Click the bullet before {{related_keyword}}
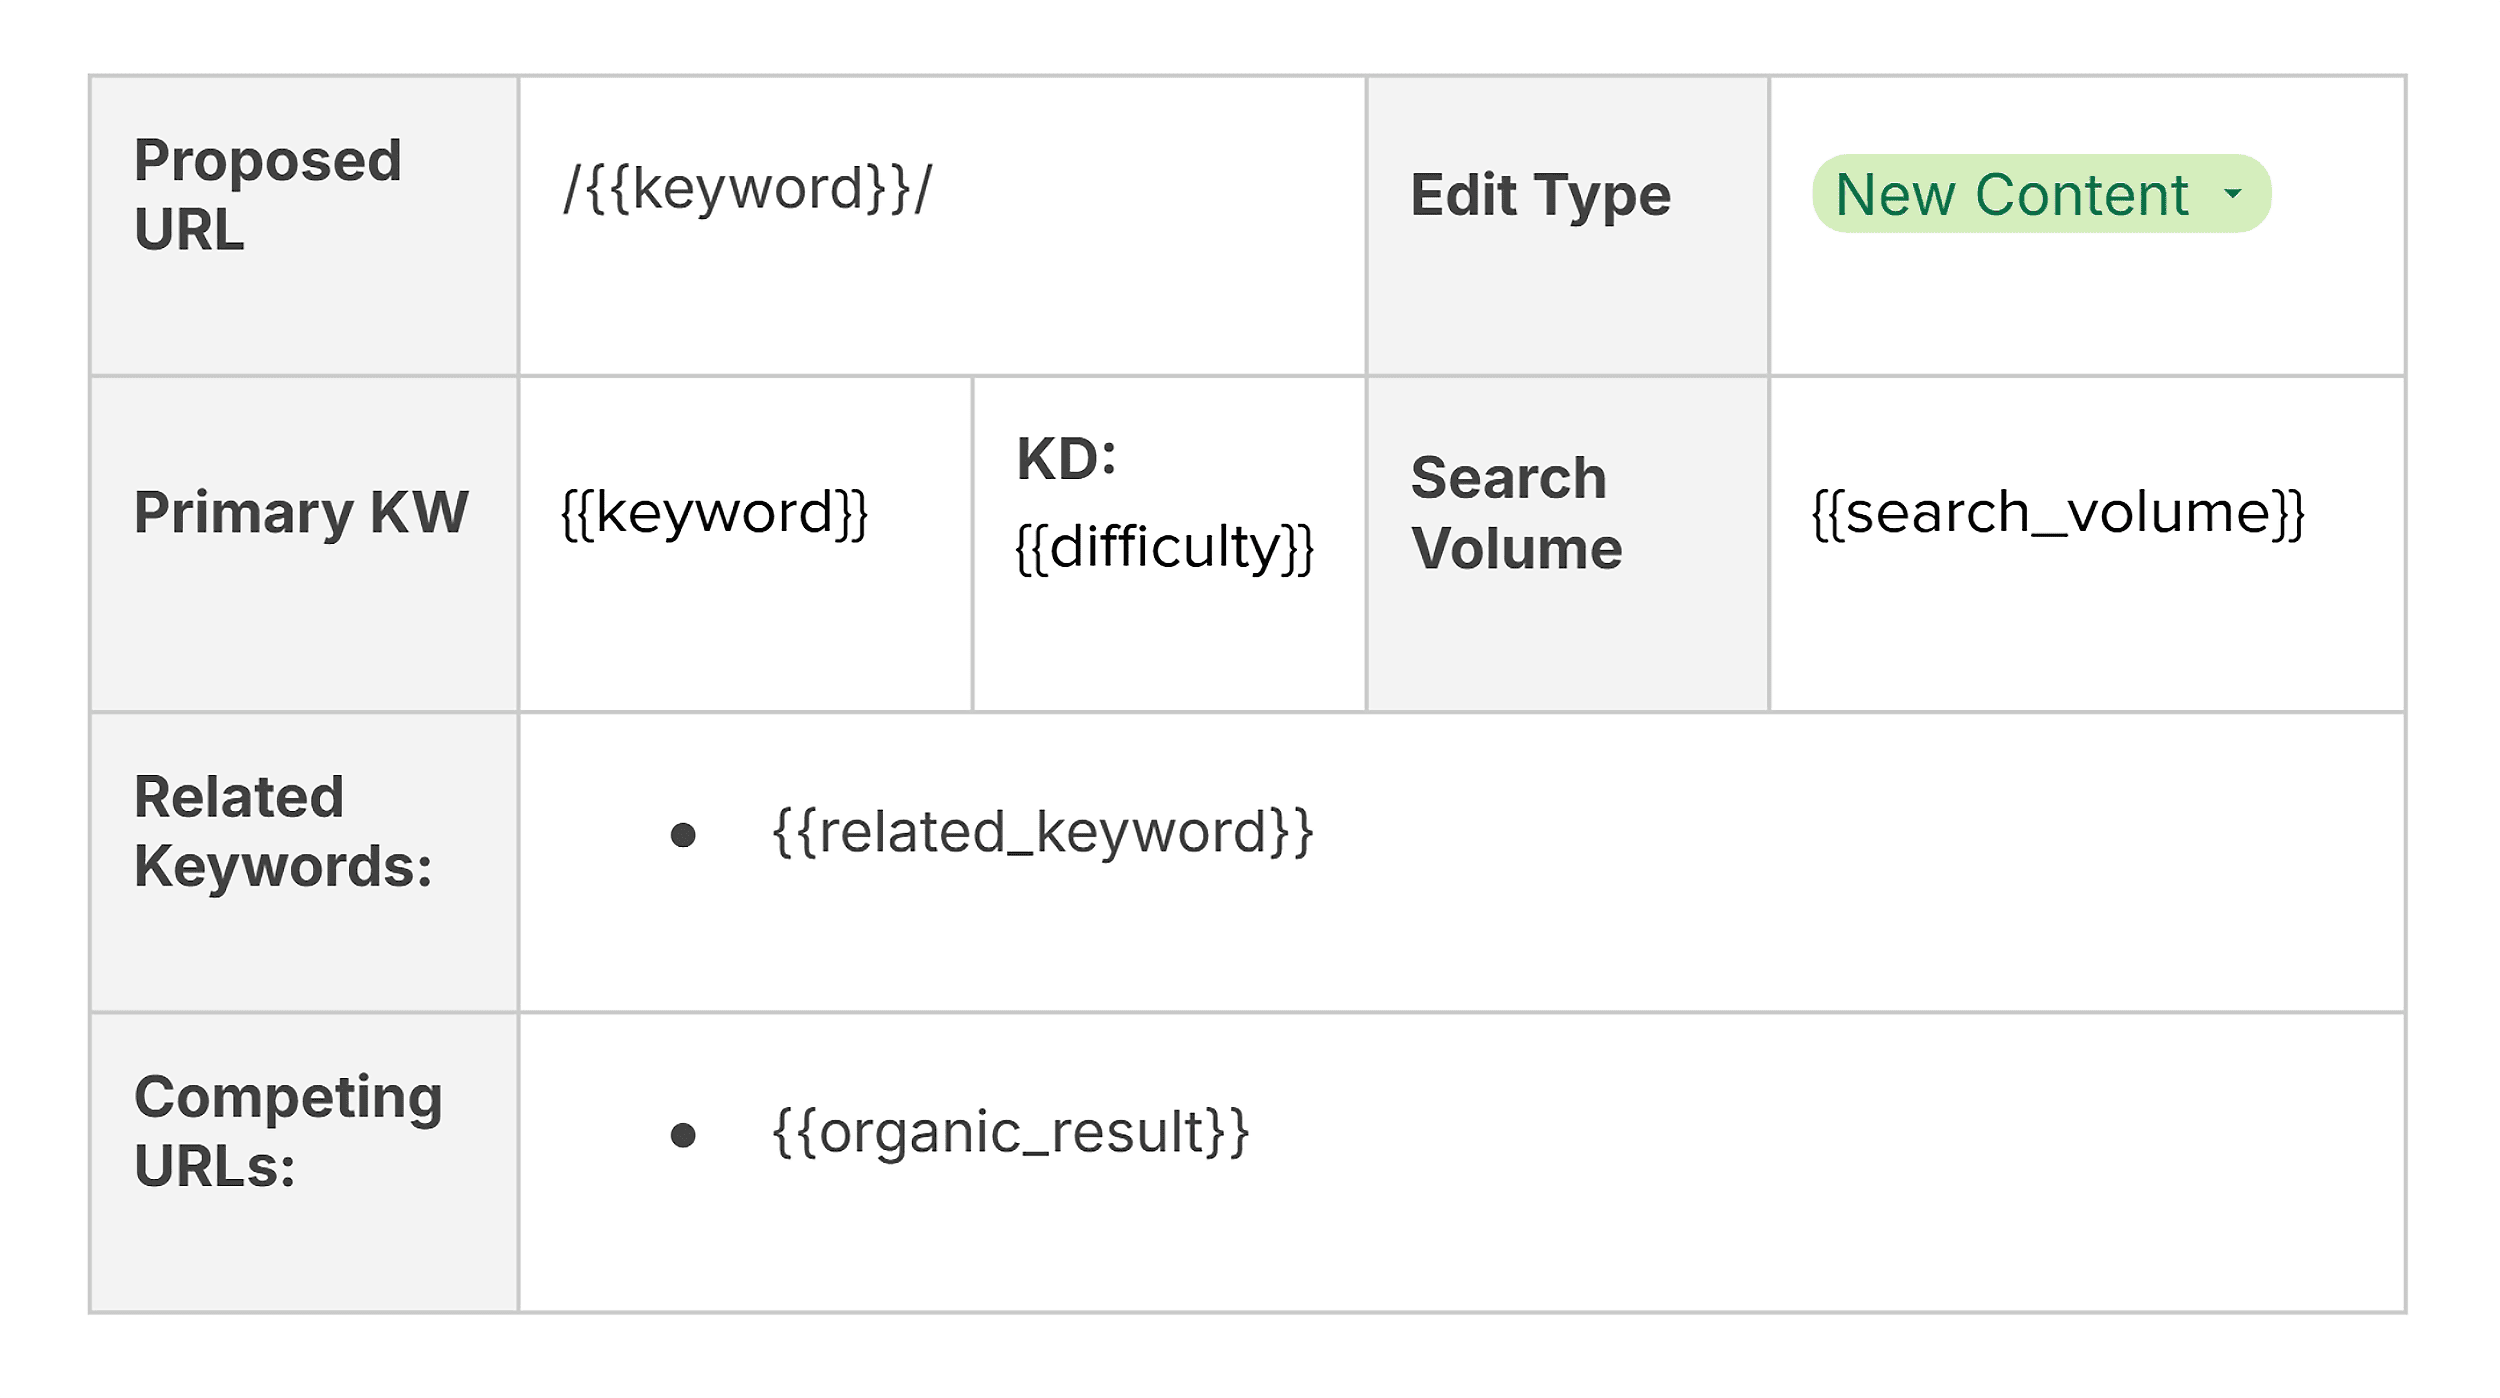 tap(683, 835)
